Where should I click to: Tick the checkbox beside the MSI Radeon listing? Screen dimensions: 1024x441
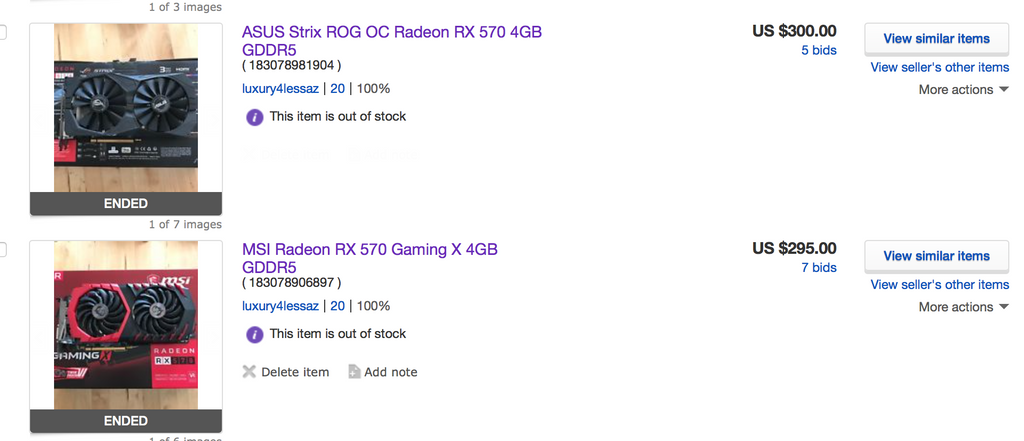coord(3,250)
